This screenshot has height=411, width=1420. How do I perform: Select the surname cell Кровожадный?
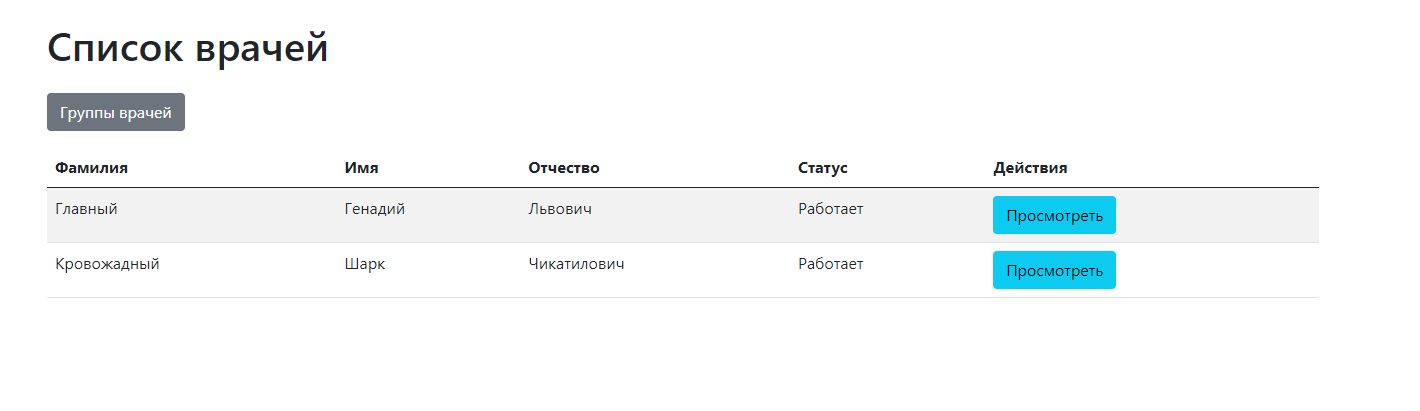(x=107, y=264)
